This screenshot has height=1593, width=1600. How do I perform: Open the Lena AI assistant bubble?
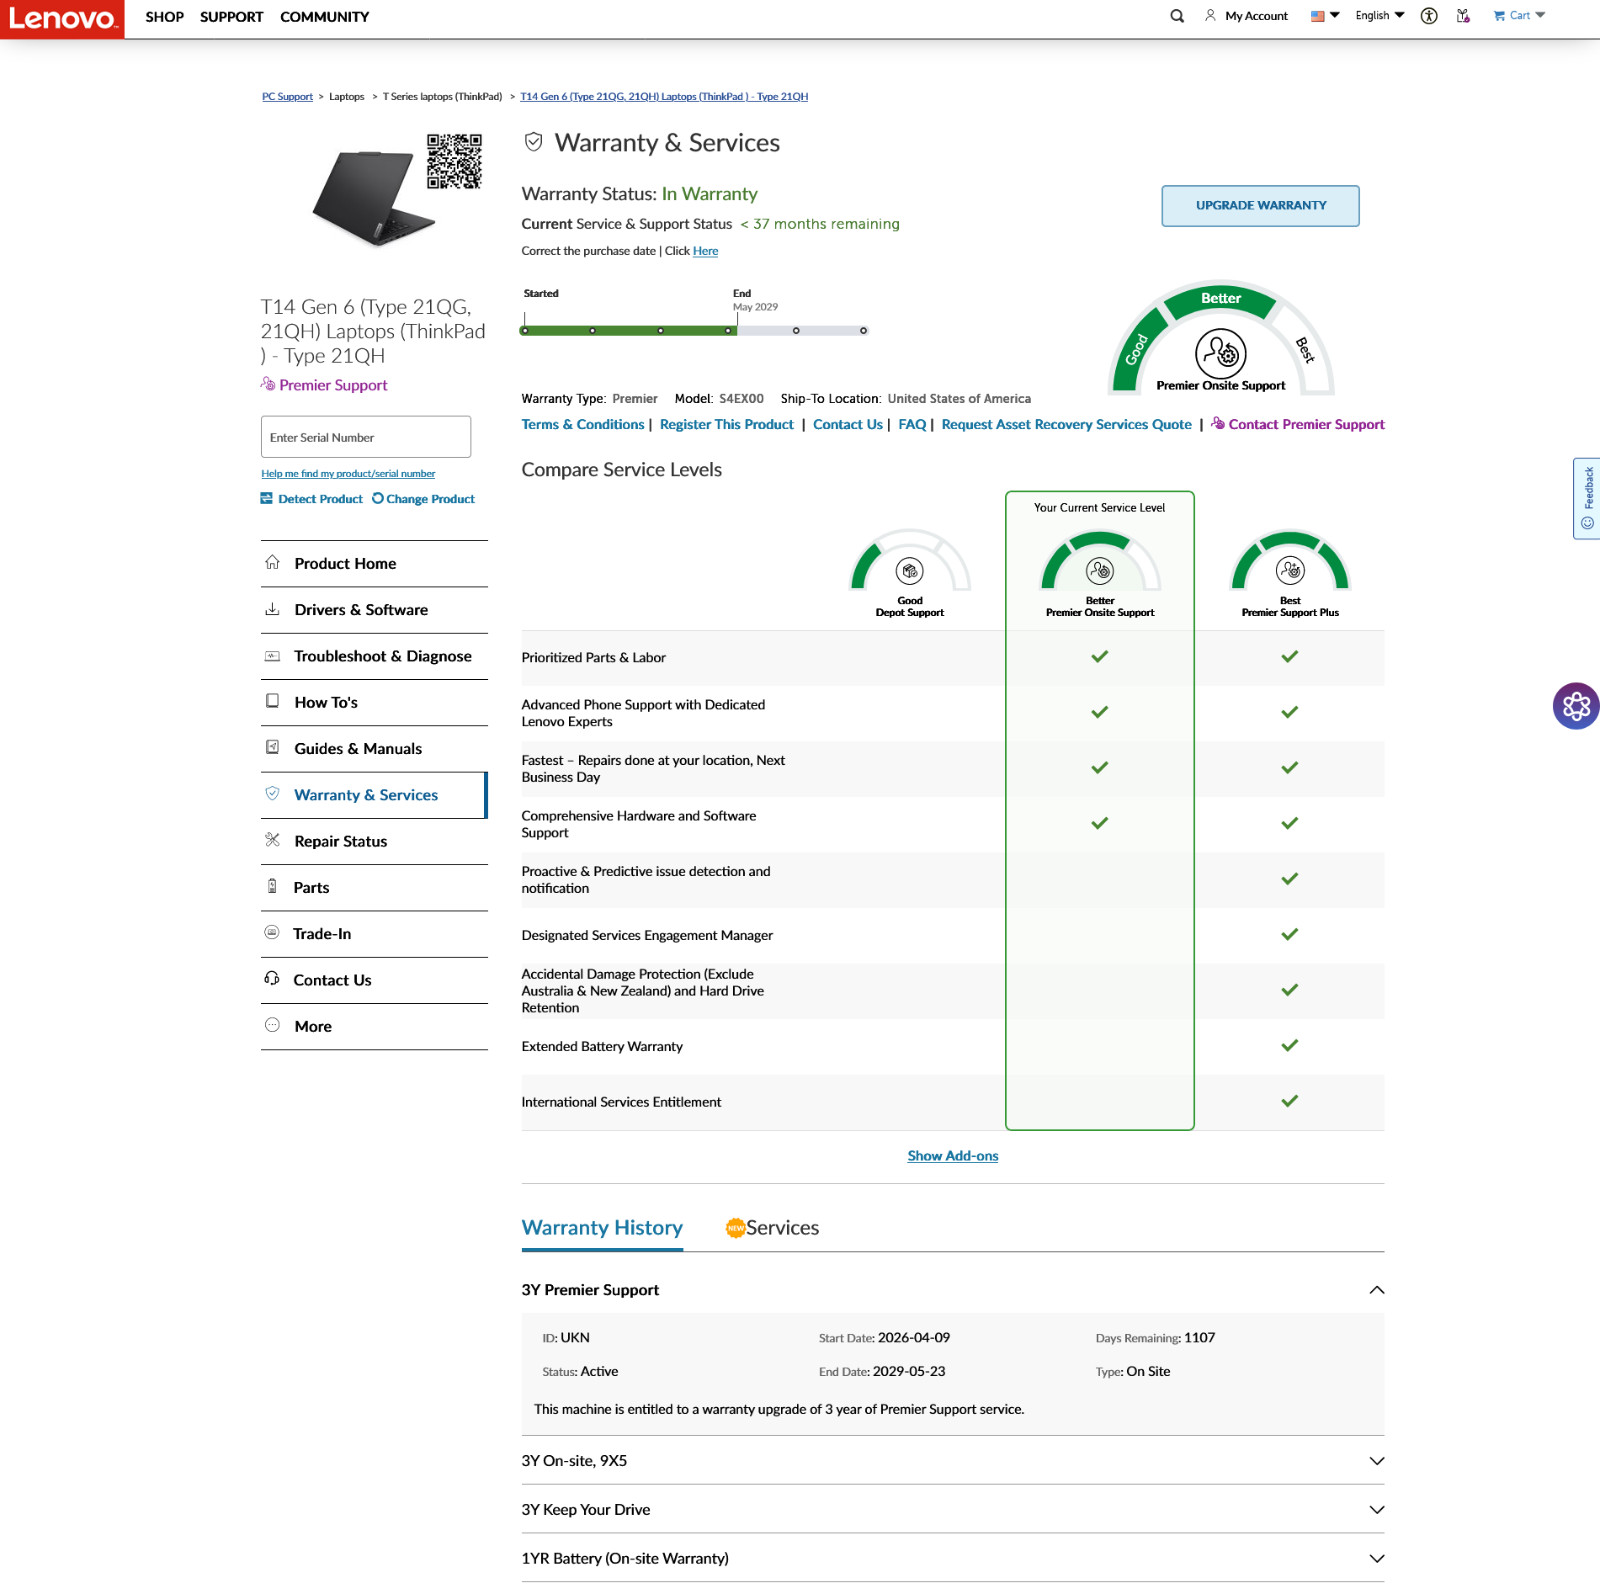click(x=1576, y=706)
